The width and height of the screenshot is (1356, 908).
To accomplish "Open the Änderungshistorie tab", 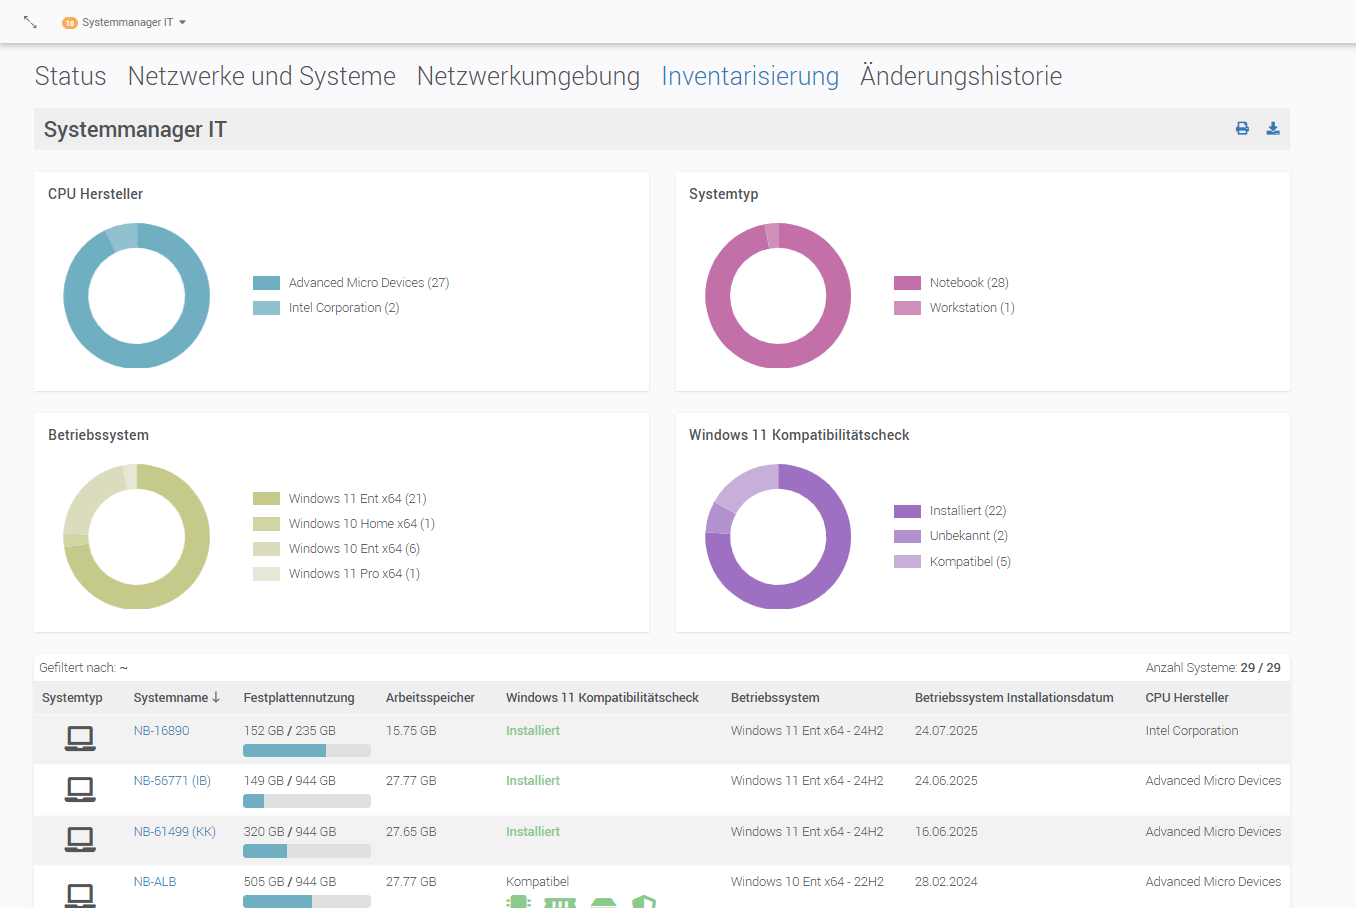I will [x=960, y=76].
